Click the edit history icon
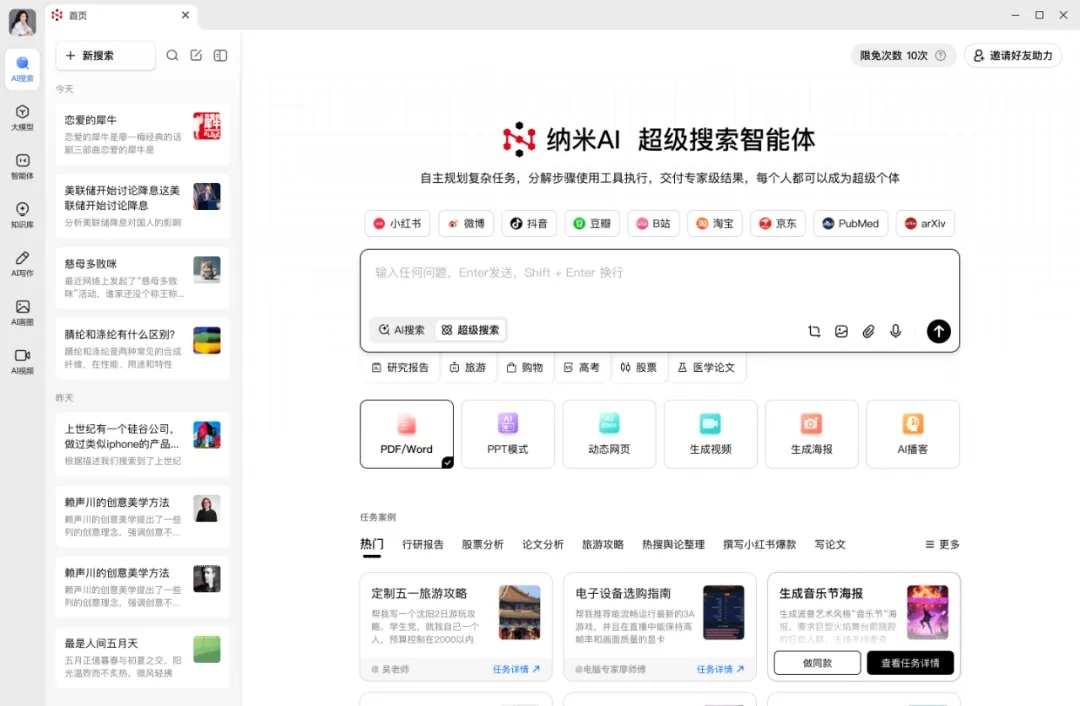This screenshot has width=1080, height=706. [196, 55]
